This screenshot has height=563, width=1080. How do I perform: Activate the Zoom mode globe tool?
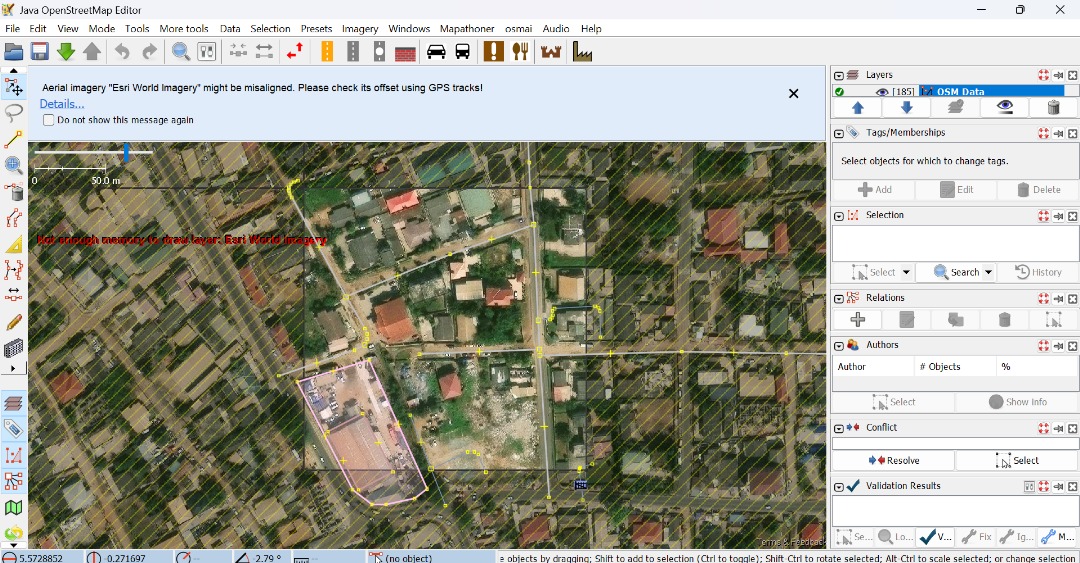(x=13, y=165)
